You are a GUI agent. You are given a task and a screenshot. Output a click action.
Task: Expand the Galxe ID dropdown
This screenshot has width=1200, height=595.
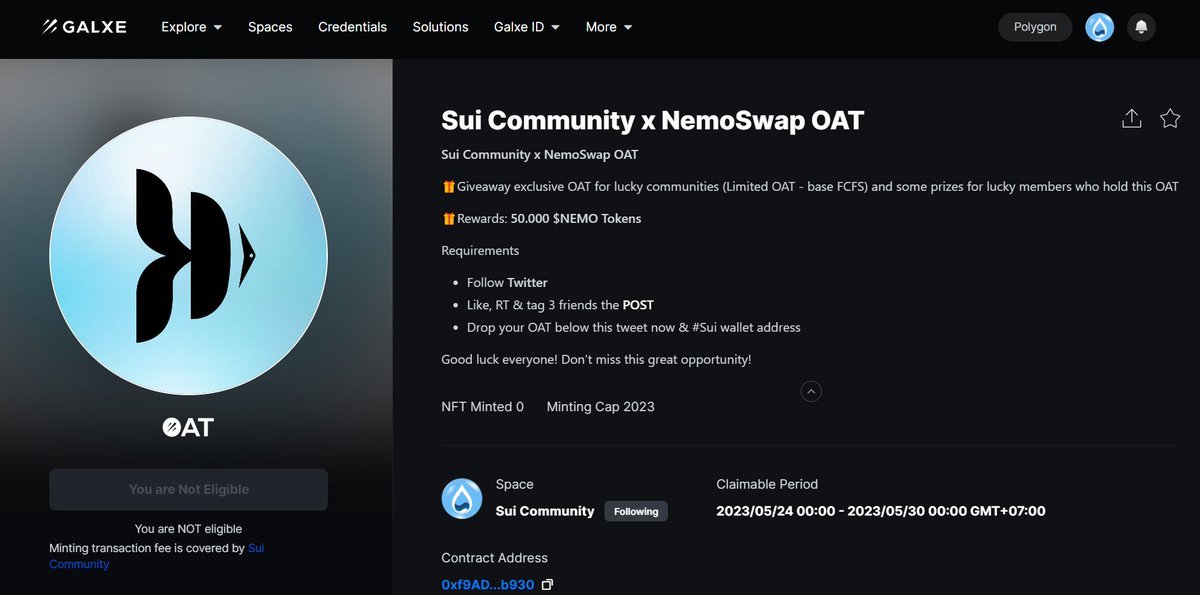527,27
